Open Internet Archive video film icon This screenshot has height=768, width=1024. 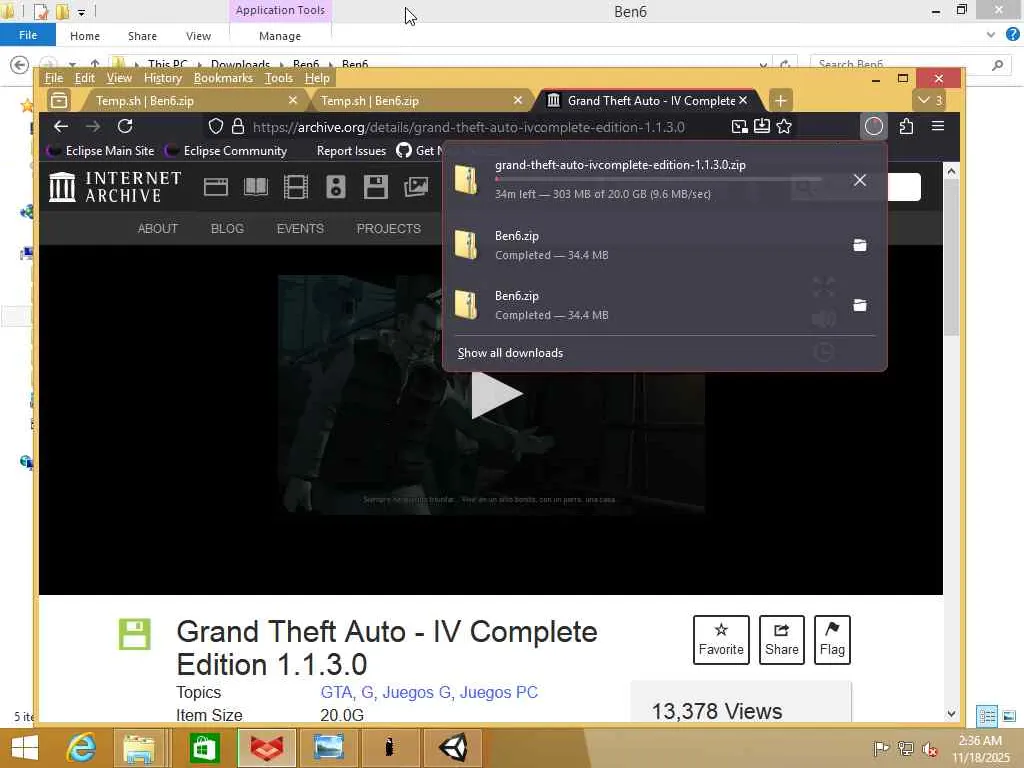coord(296,187)
